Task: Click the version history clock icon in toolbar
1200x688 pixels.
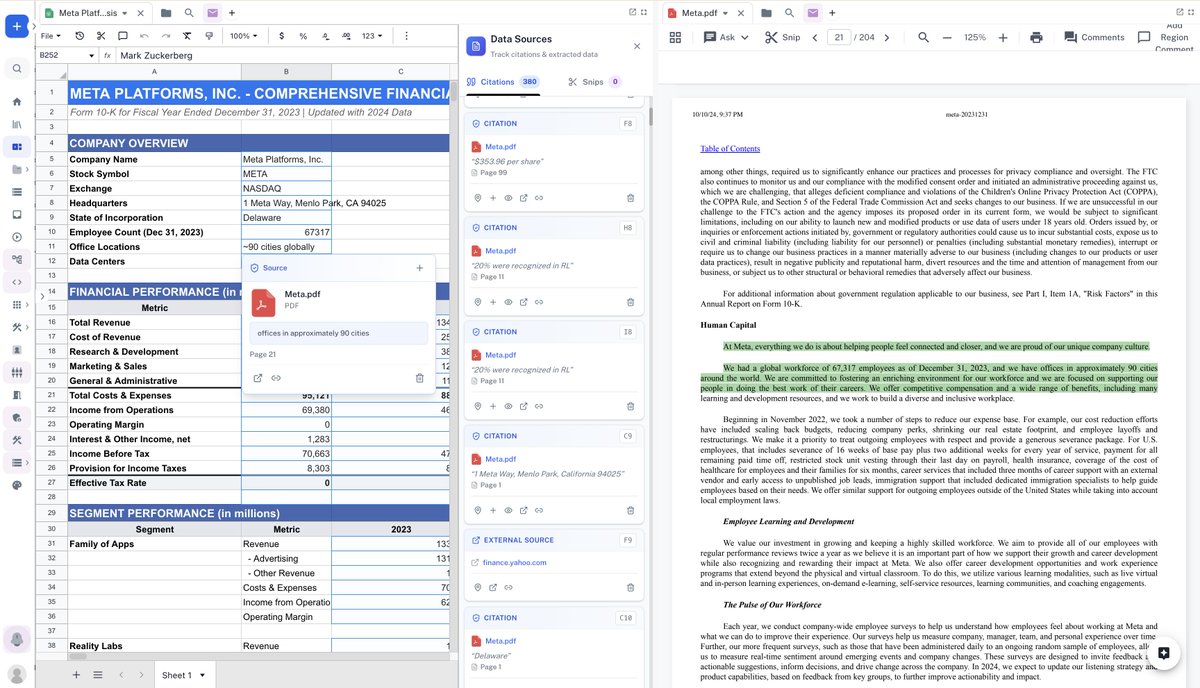Action: [80, 36]
